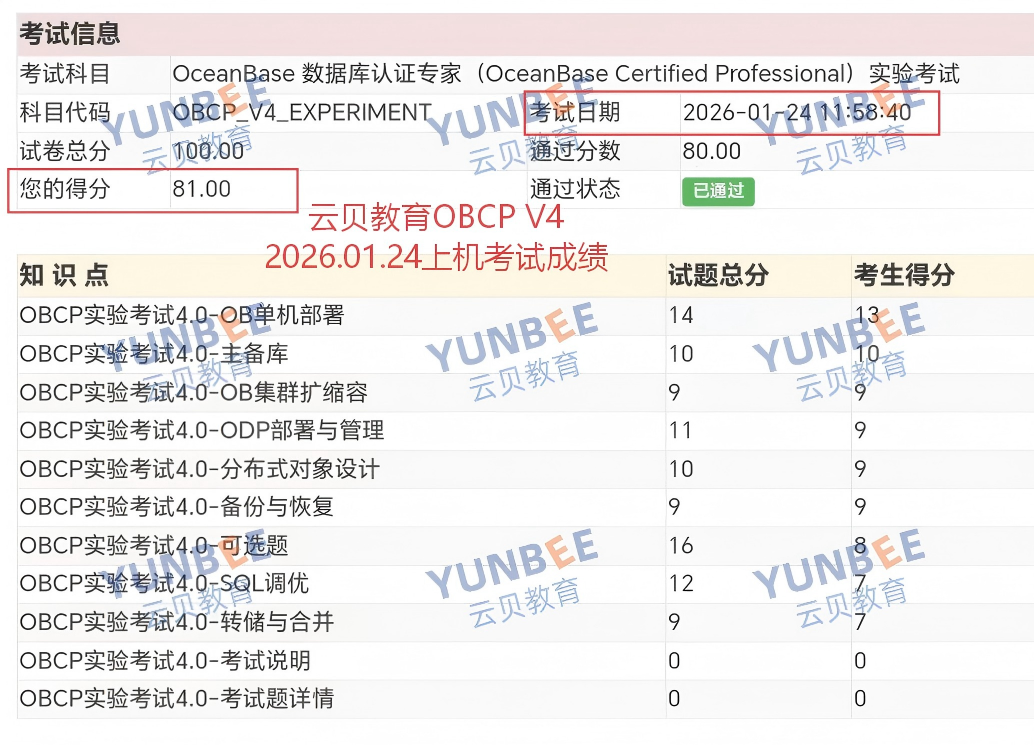Click the ODP部署与管理 row label

[x=202, y=431]
